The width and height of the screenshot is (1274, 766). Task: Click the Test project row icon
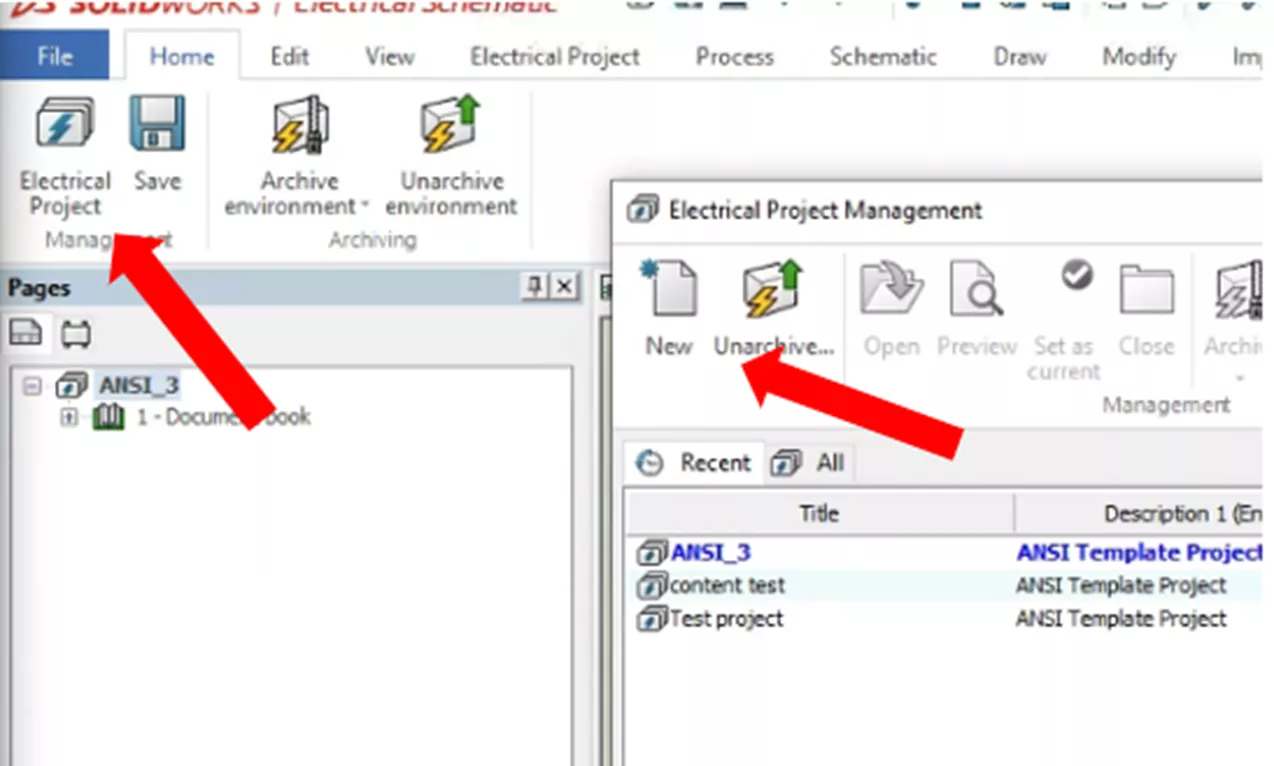(x=652, y=619)
